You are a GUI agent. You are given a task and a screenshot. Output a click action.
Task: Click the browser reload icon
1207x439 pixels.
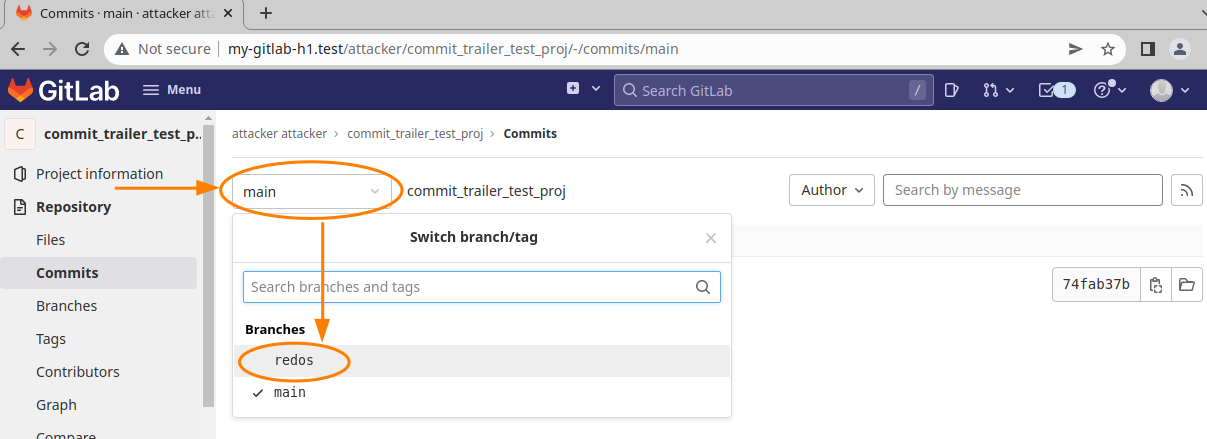pyautogui.click(x=83, y=49)
